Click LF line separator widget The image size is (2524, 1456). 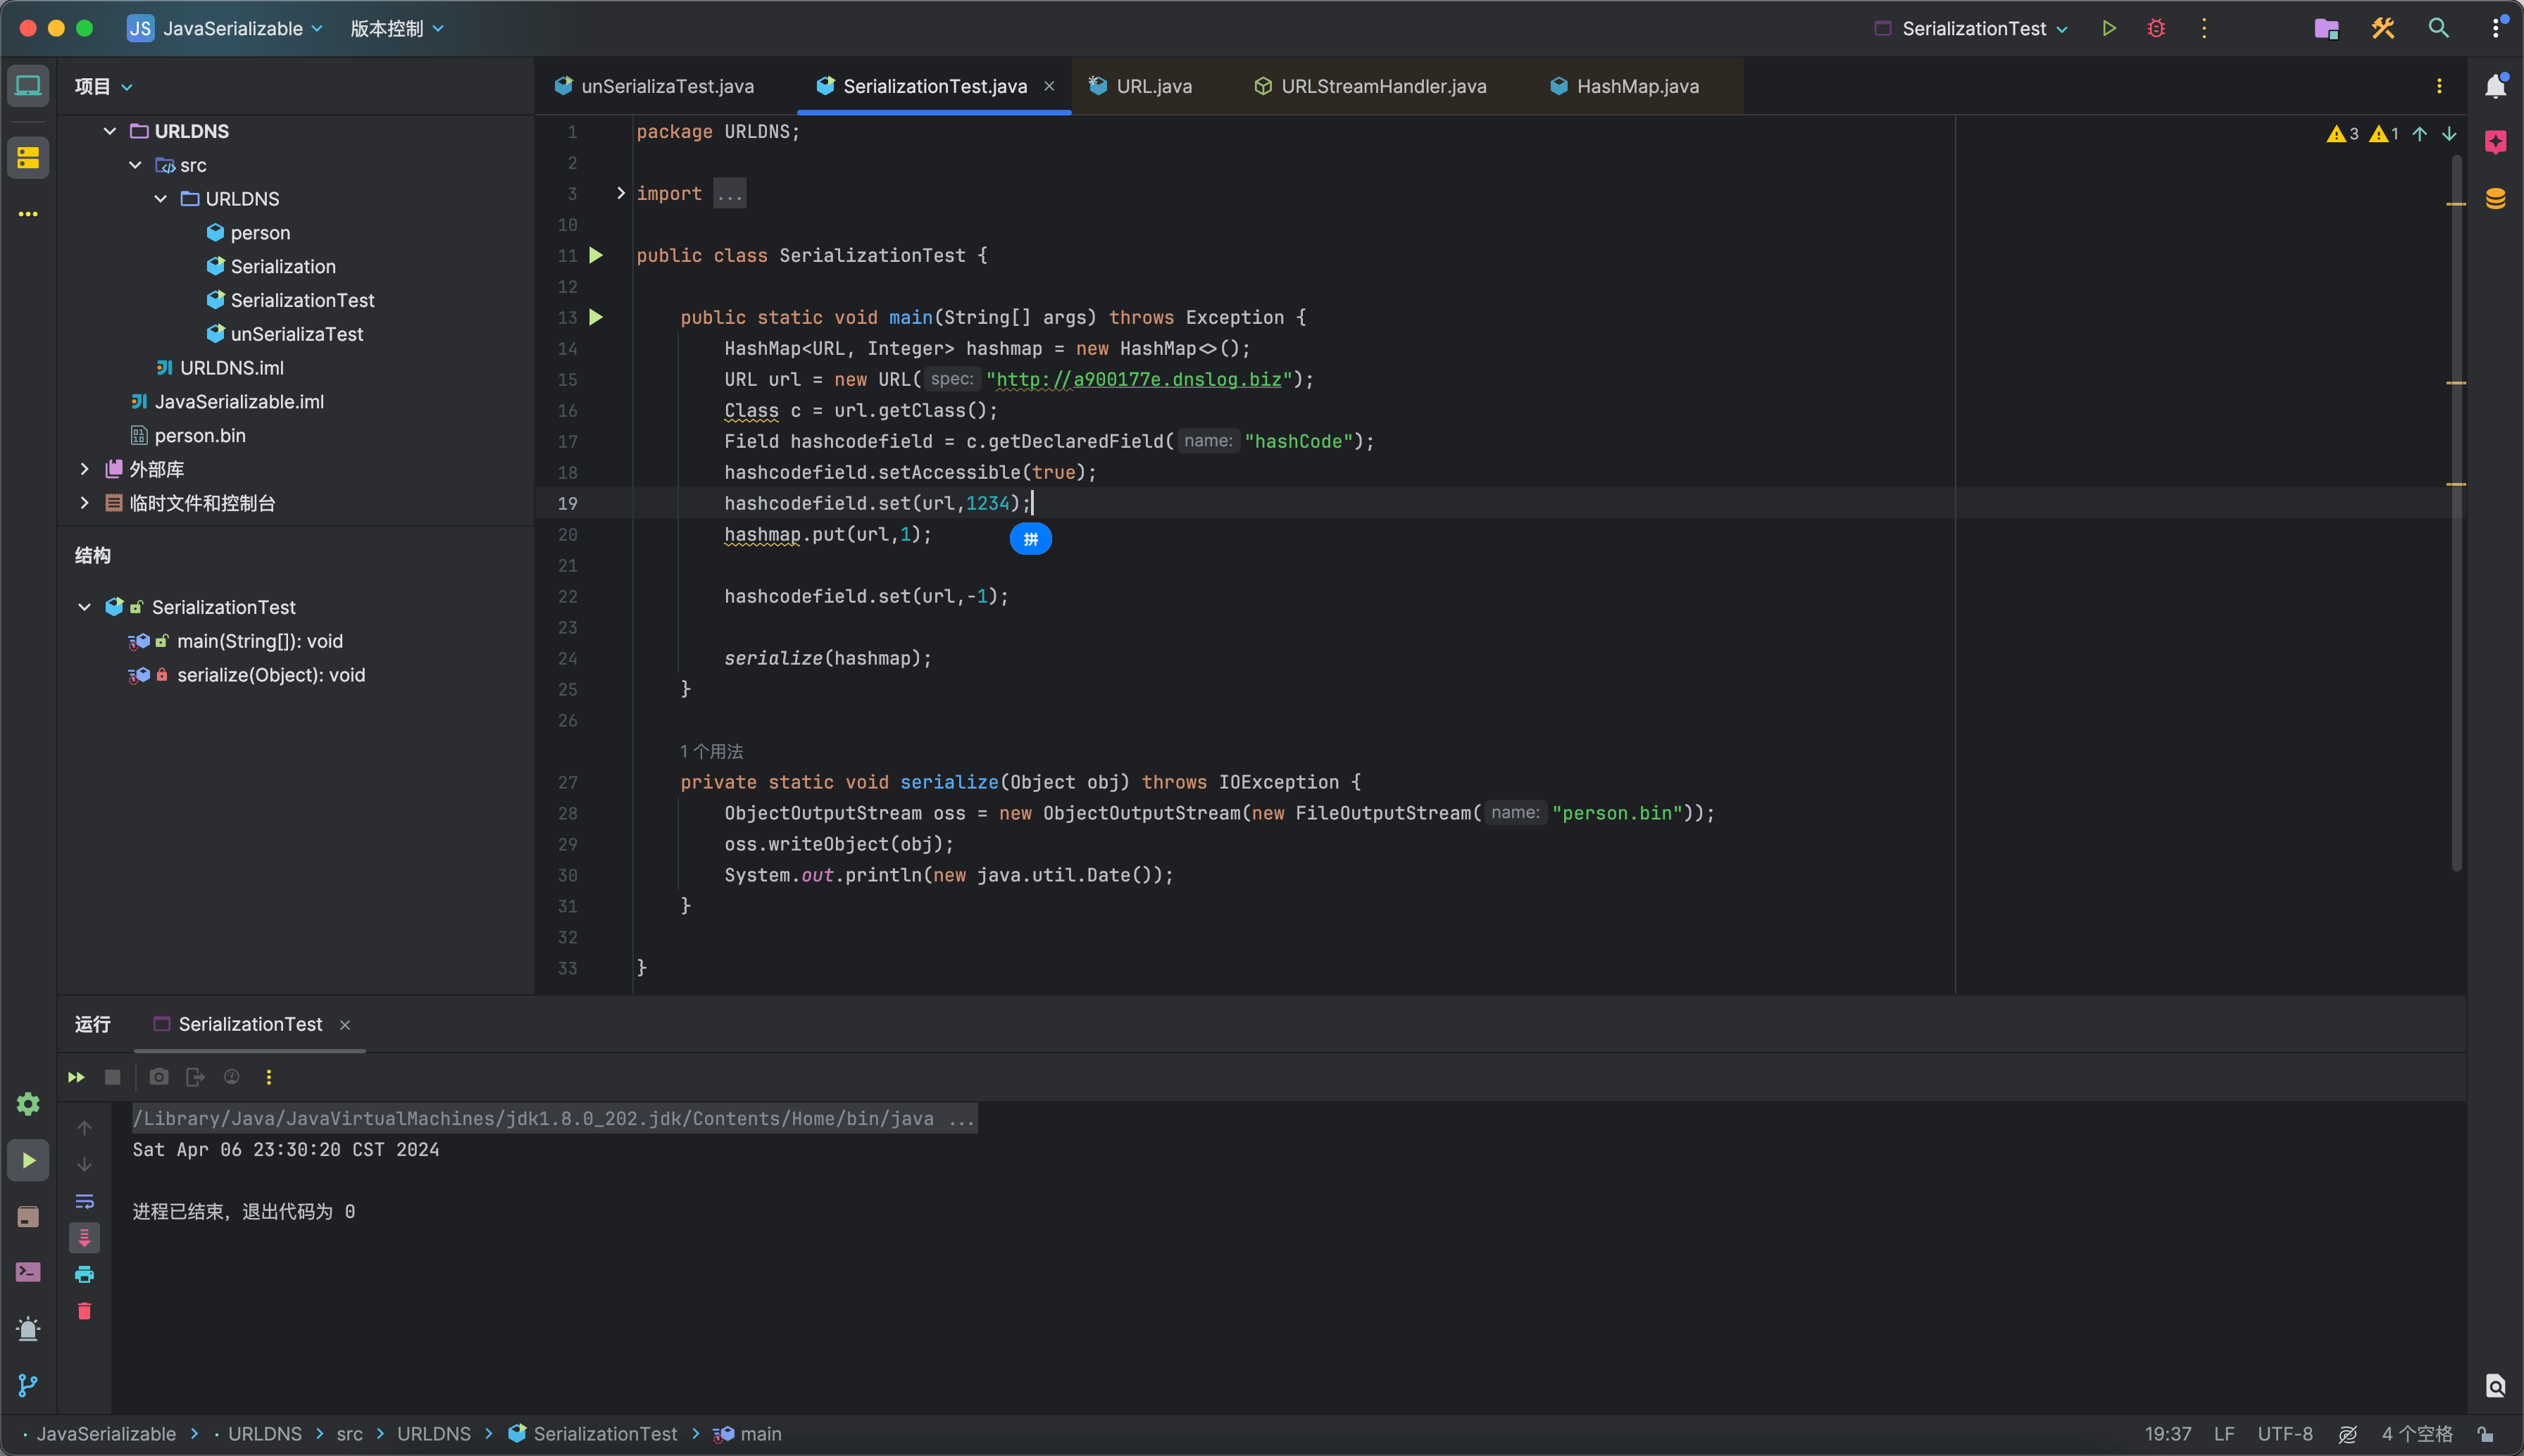pyautogui.click(x=2224, y=1434)
